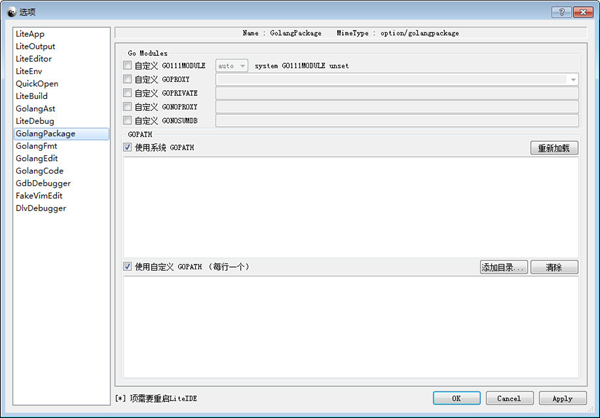
Task: Open the GolangAst options page
Action: (61, 109)
